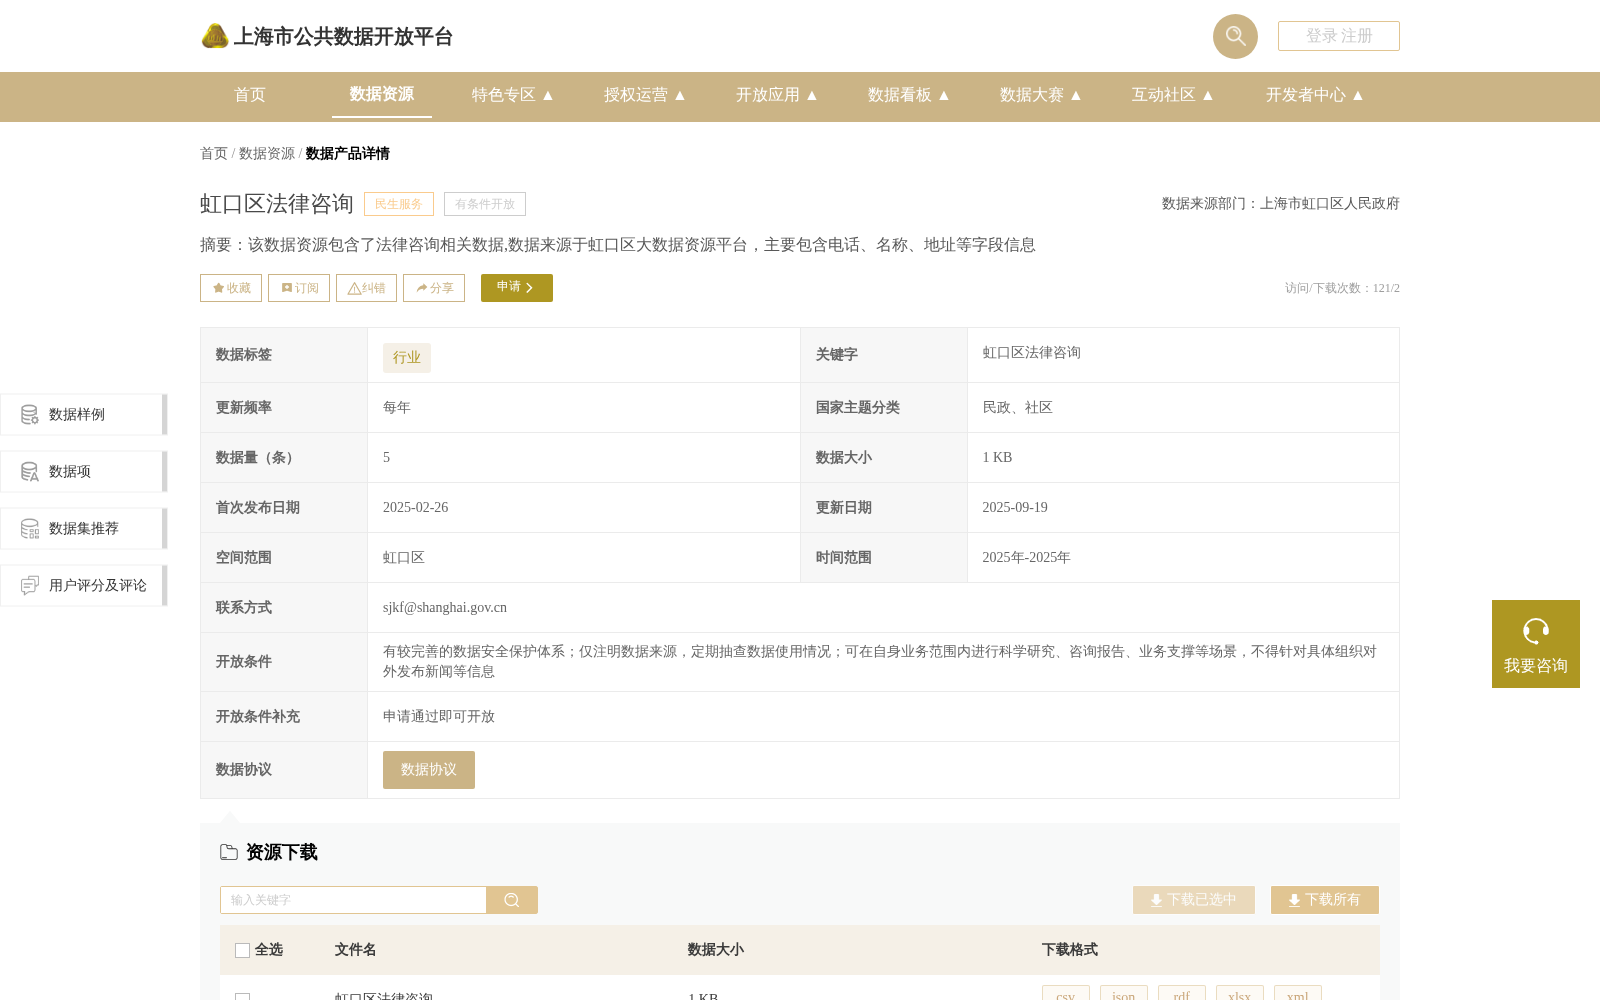Open the 我要咨询 headset widget

[1536, 644]
